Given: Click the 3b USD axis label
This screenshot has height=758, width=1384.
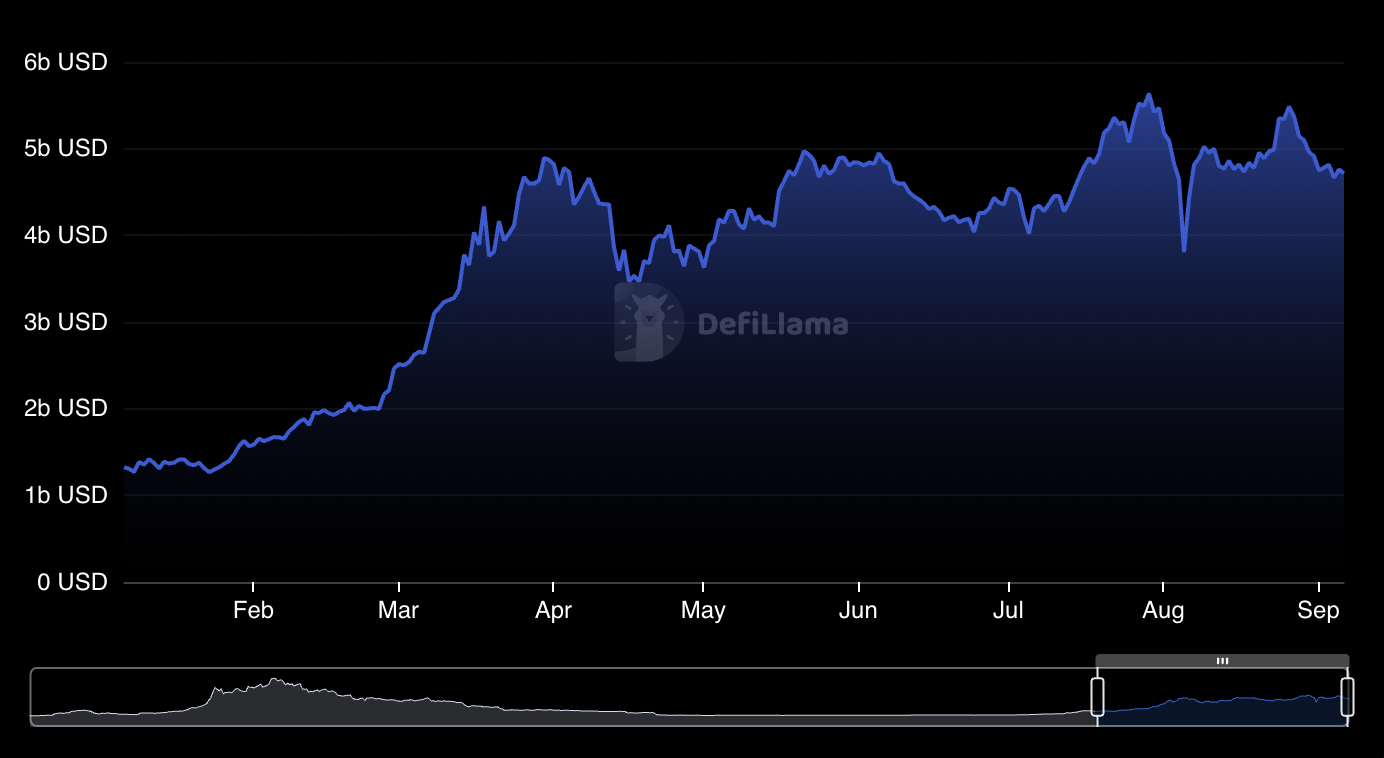Looking at the screenshot, I should (x=65, y=322).
